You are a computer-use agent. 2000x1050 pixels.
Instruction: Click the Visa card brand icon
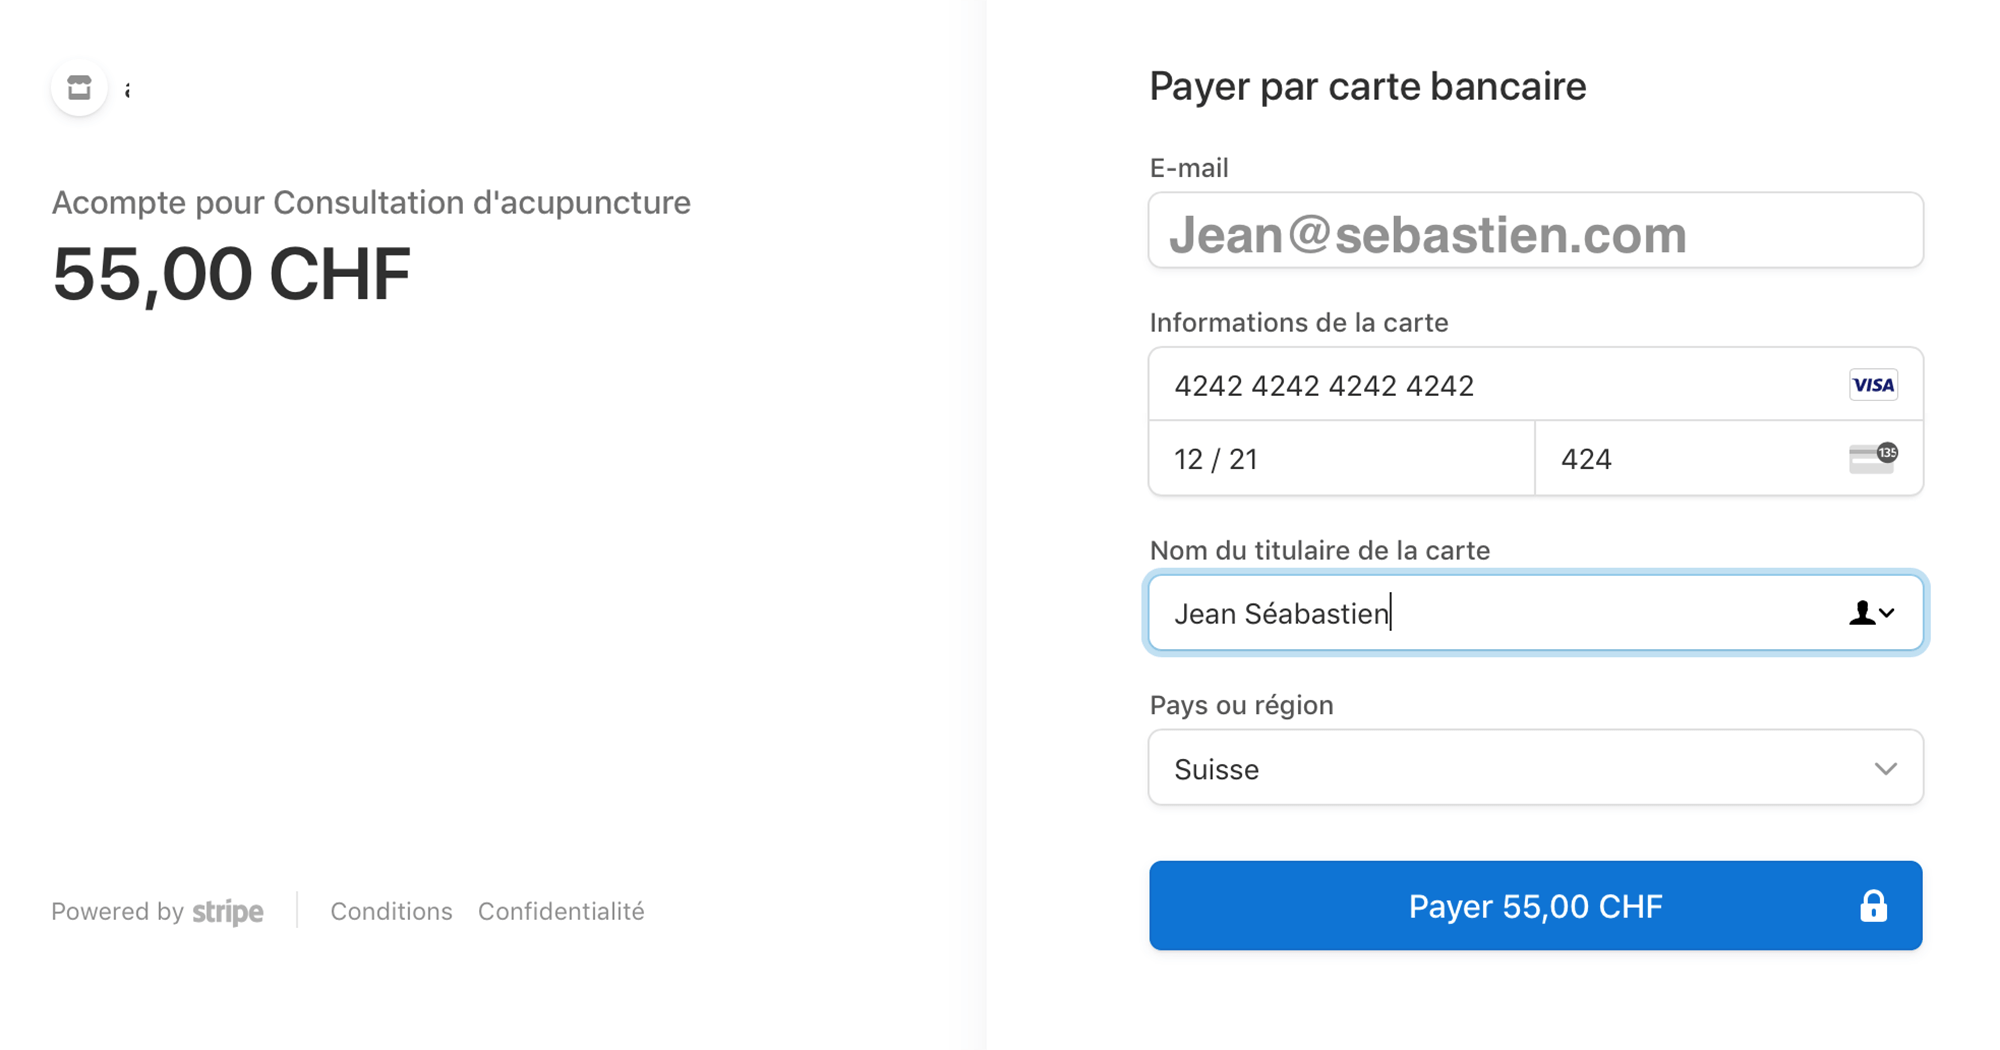point(1872,385)
